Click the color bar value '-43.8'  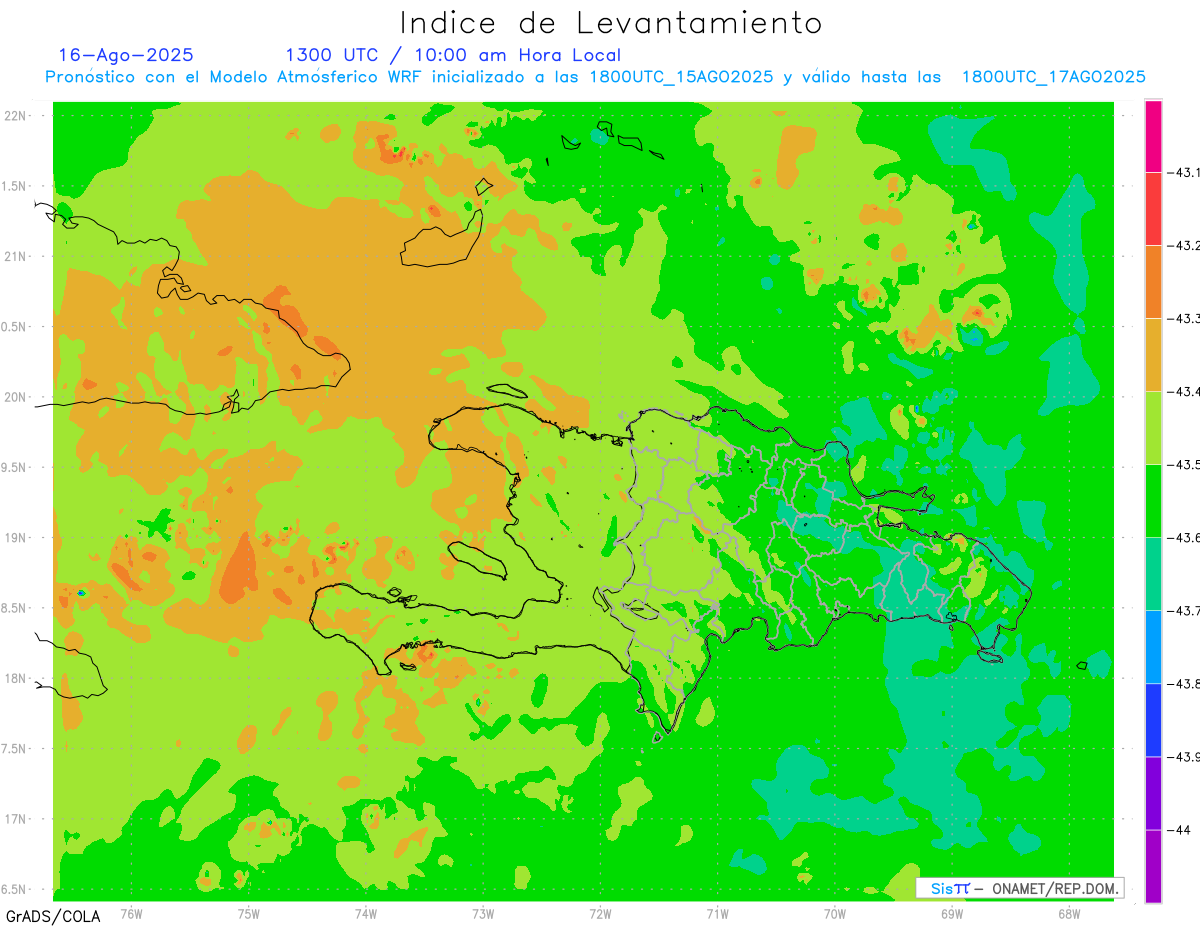point(1182,684)
